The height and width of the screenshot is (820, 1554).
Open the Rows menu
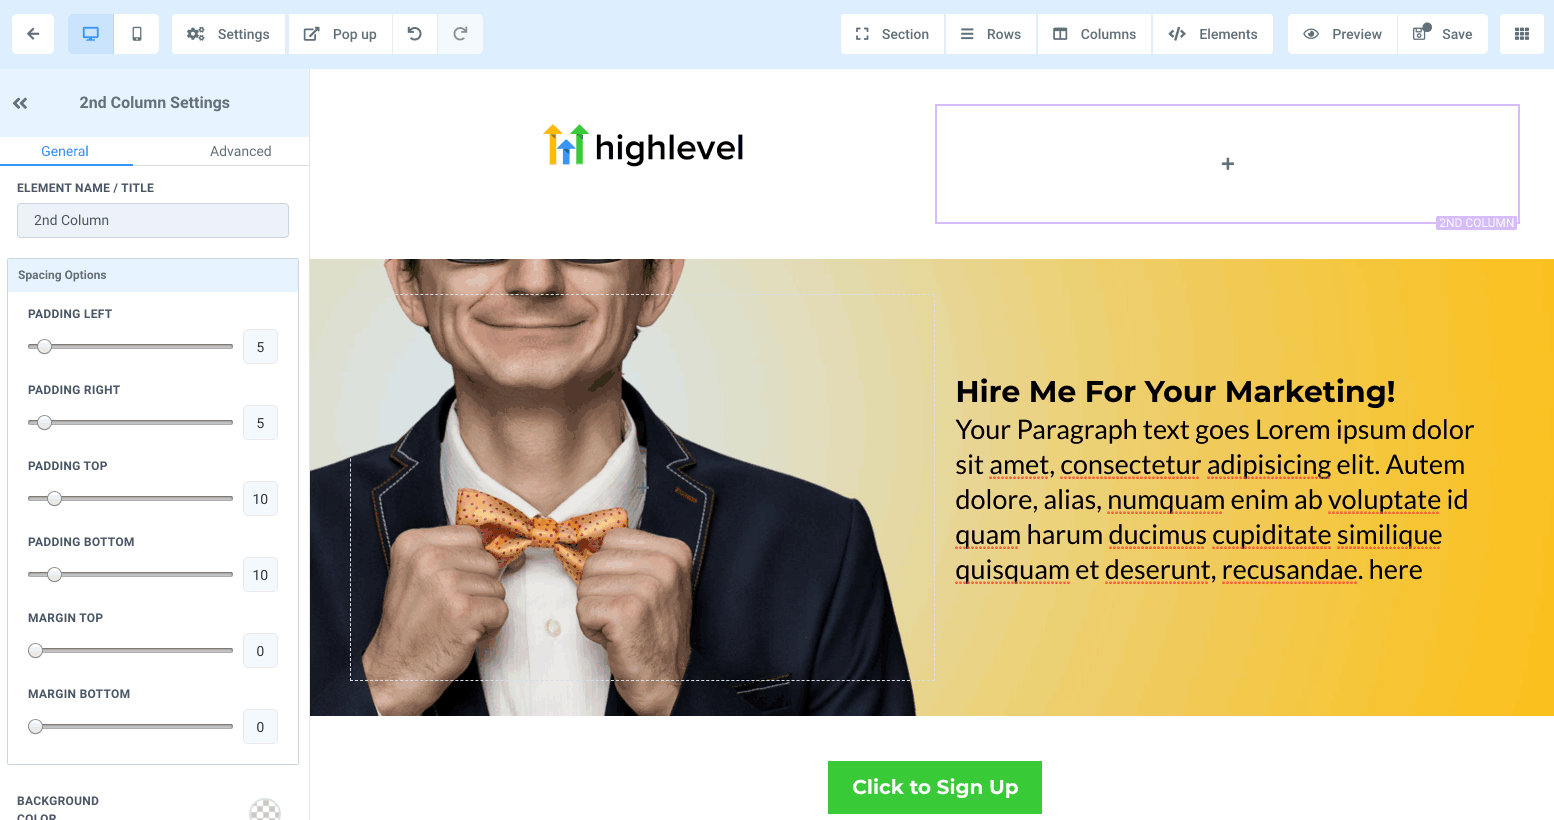[991, 34]
